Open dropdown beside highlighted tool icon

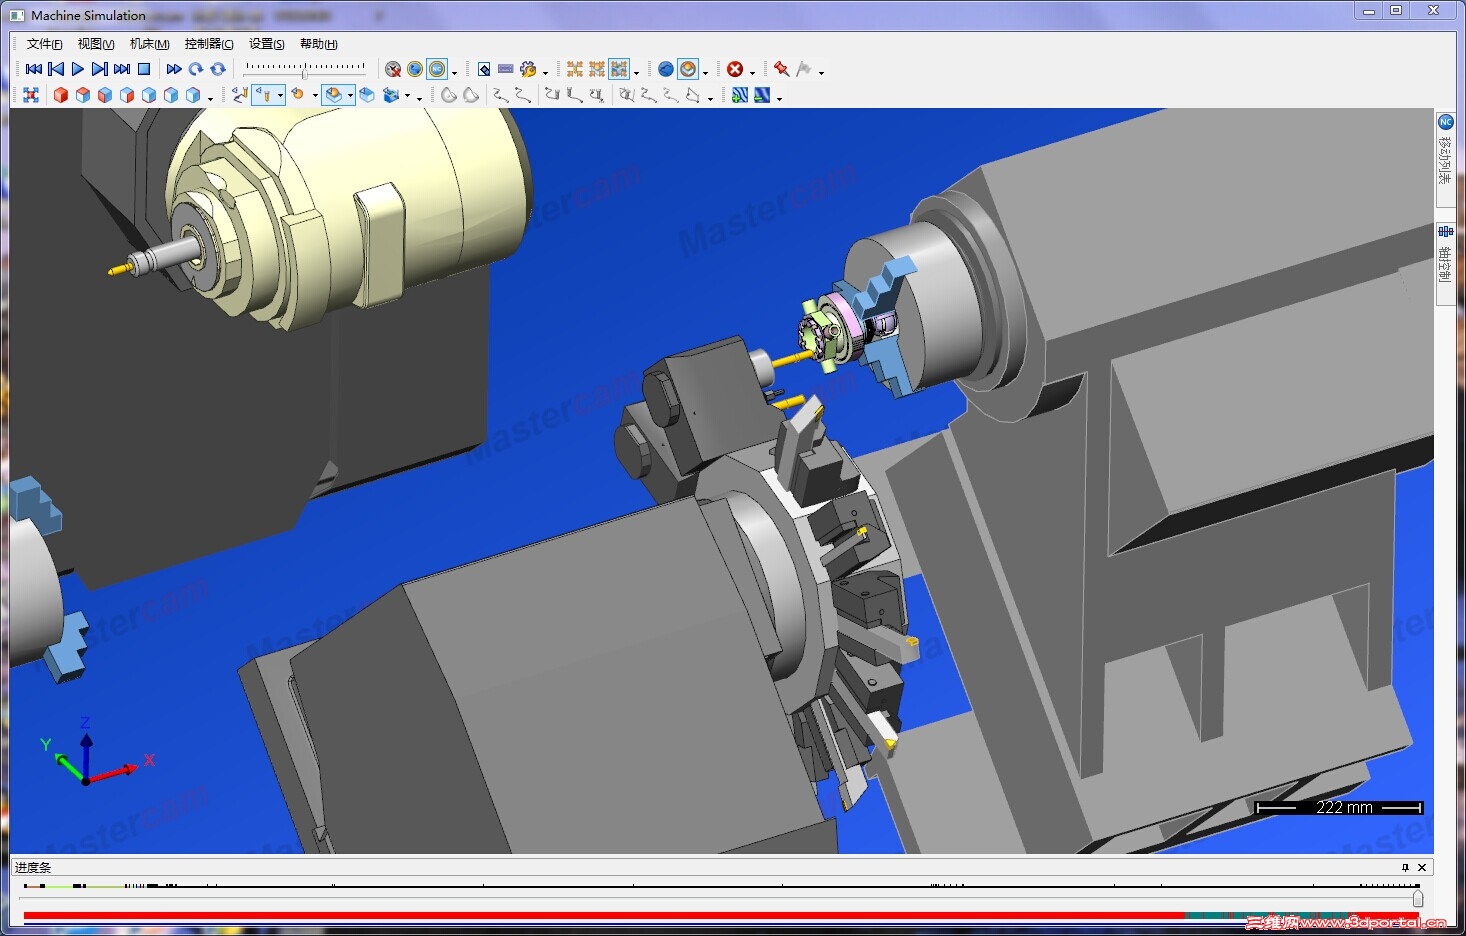click(x=280, y=95)
